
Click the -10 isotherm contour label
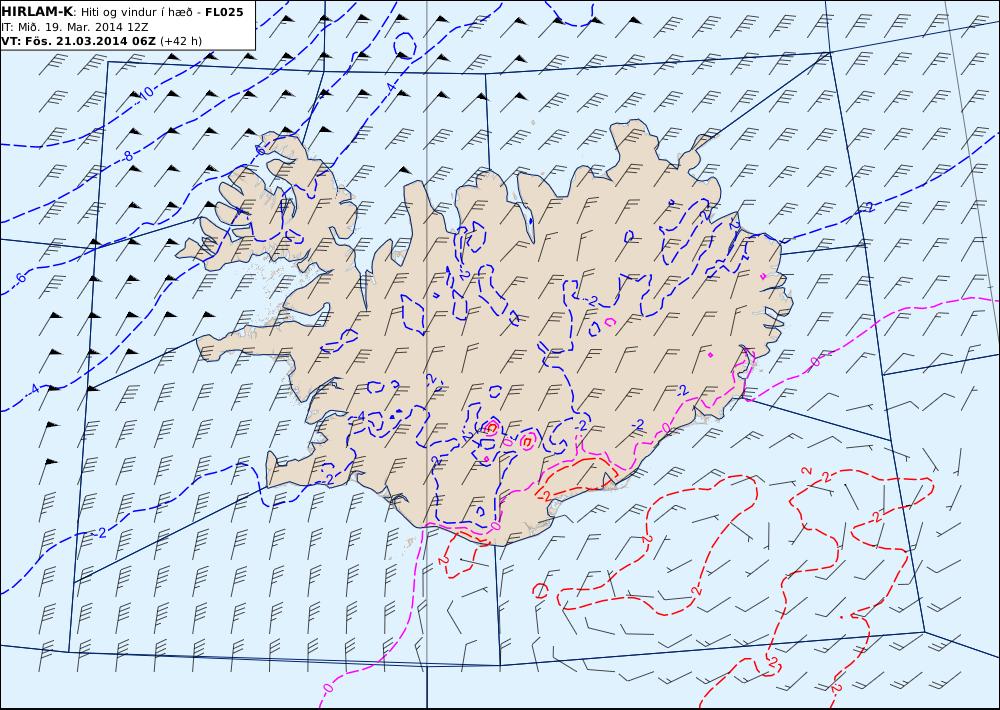145,93
